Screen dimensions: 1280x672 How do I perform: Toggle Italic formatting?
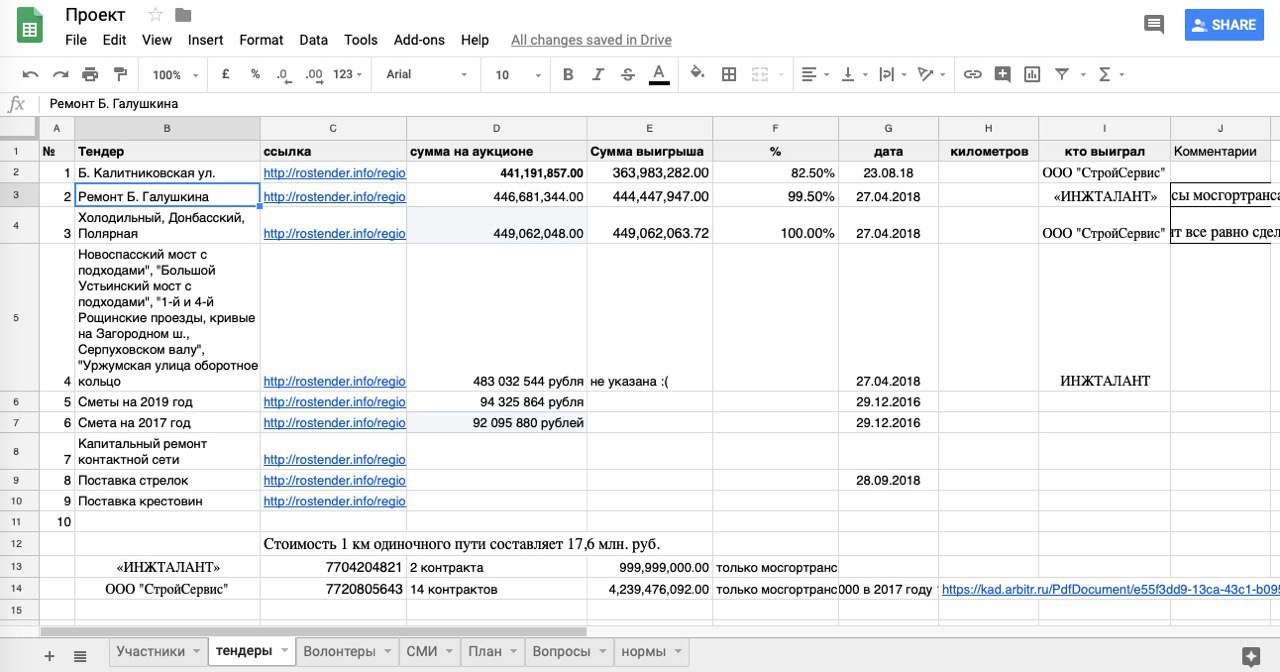598,74
